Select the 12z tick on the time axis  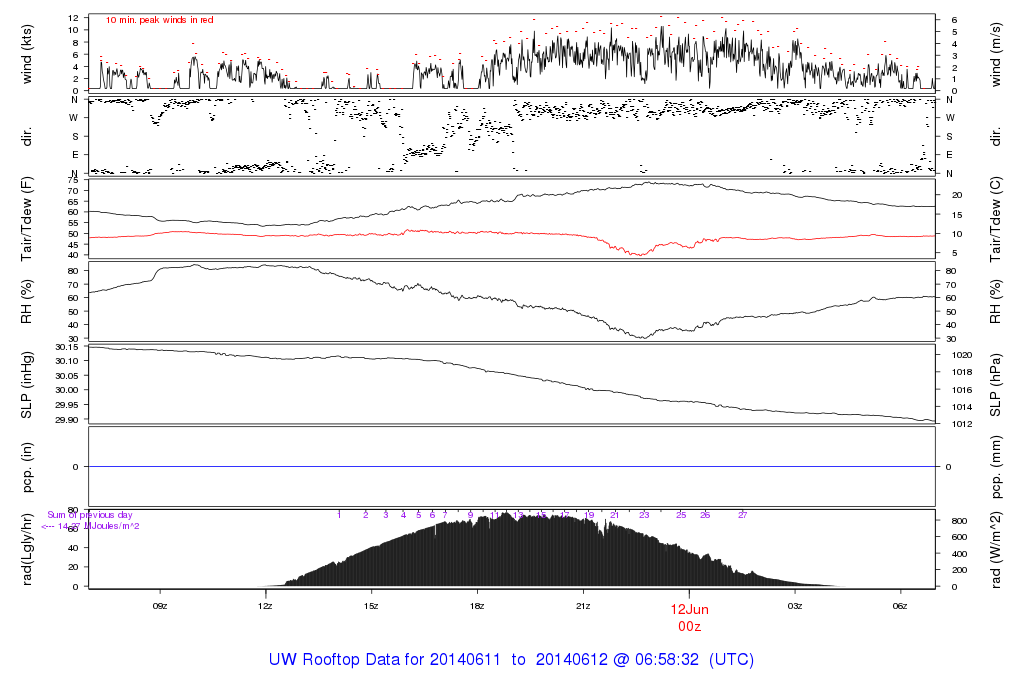265,606
